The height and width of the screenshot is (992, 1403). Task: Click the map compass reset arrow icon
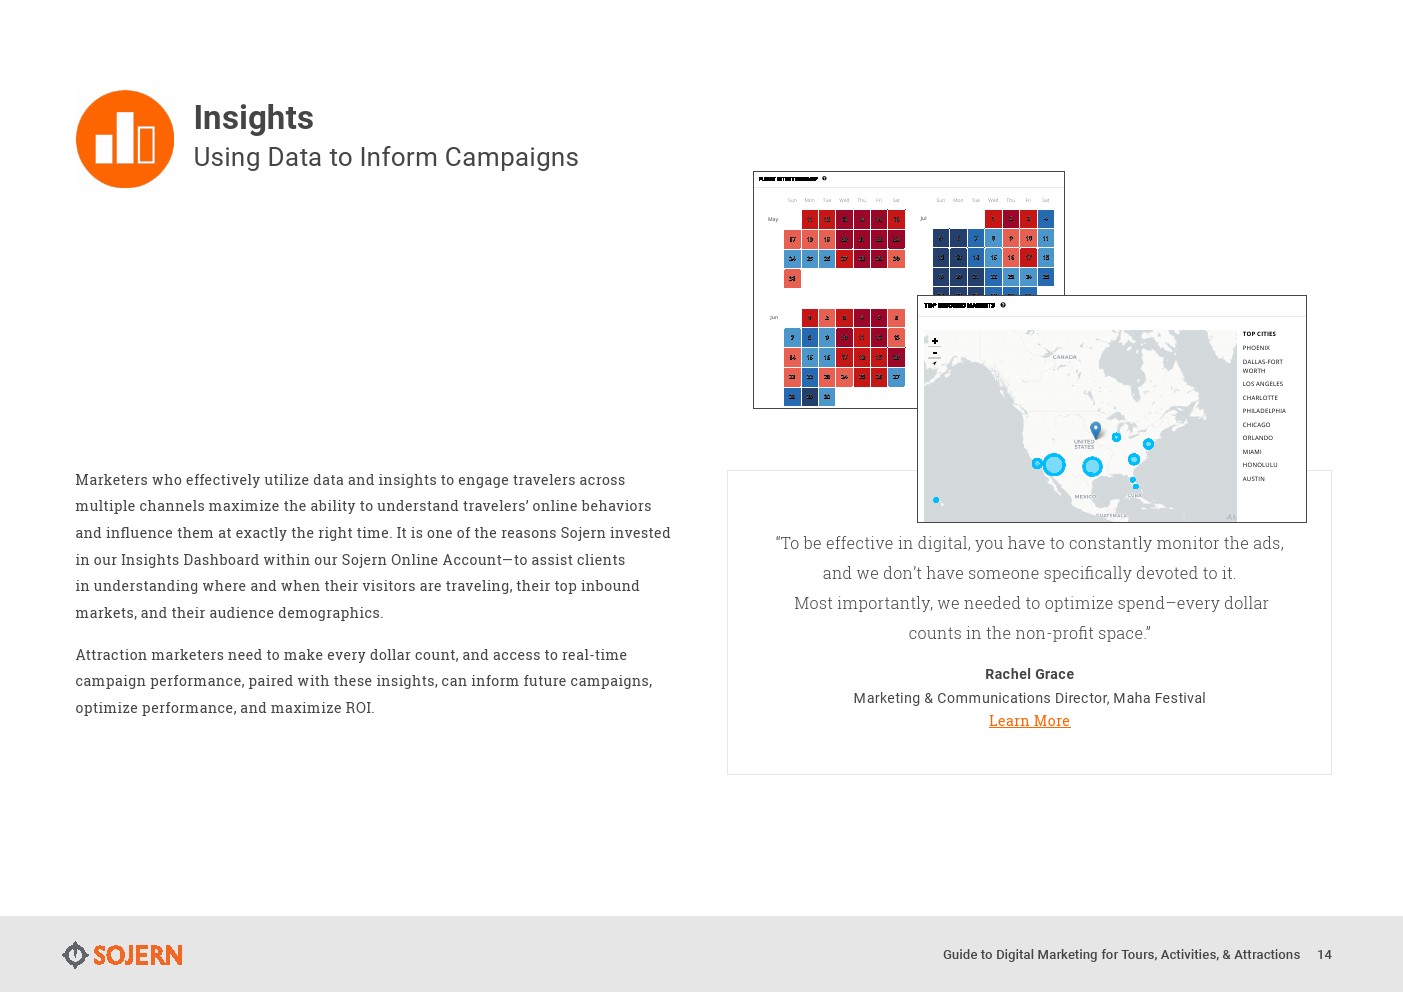pos(935,363)
